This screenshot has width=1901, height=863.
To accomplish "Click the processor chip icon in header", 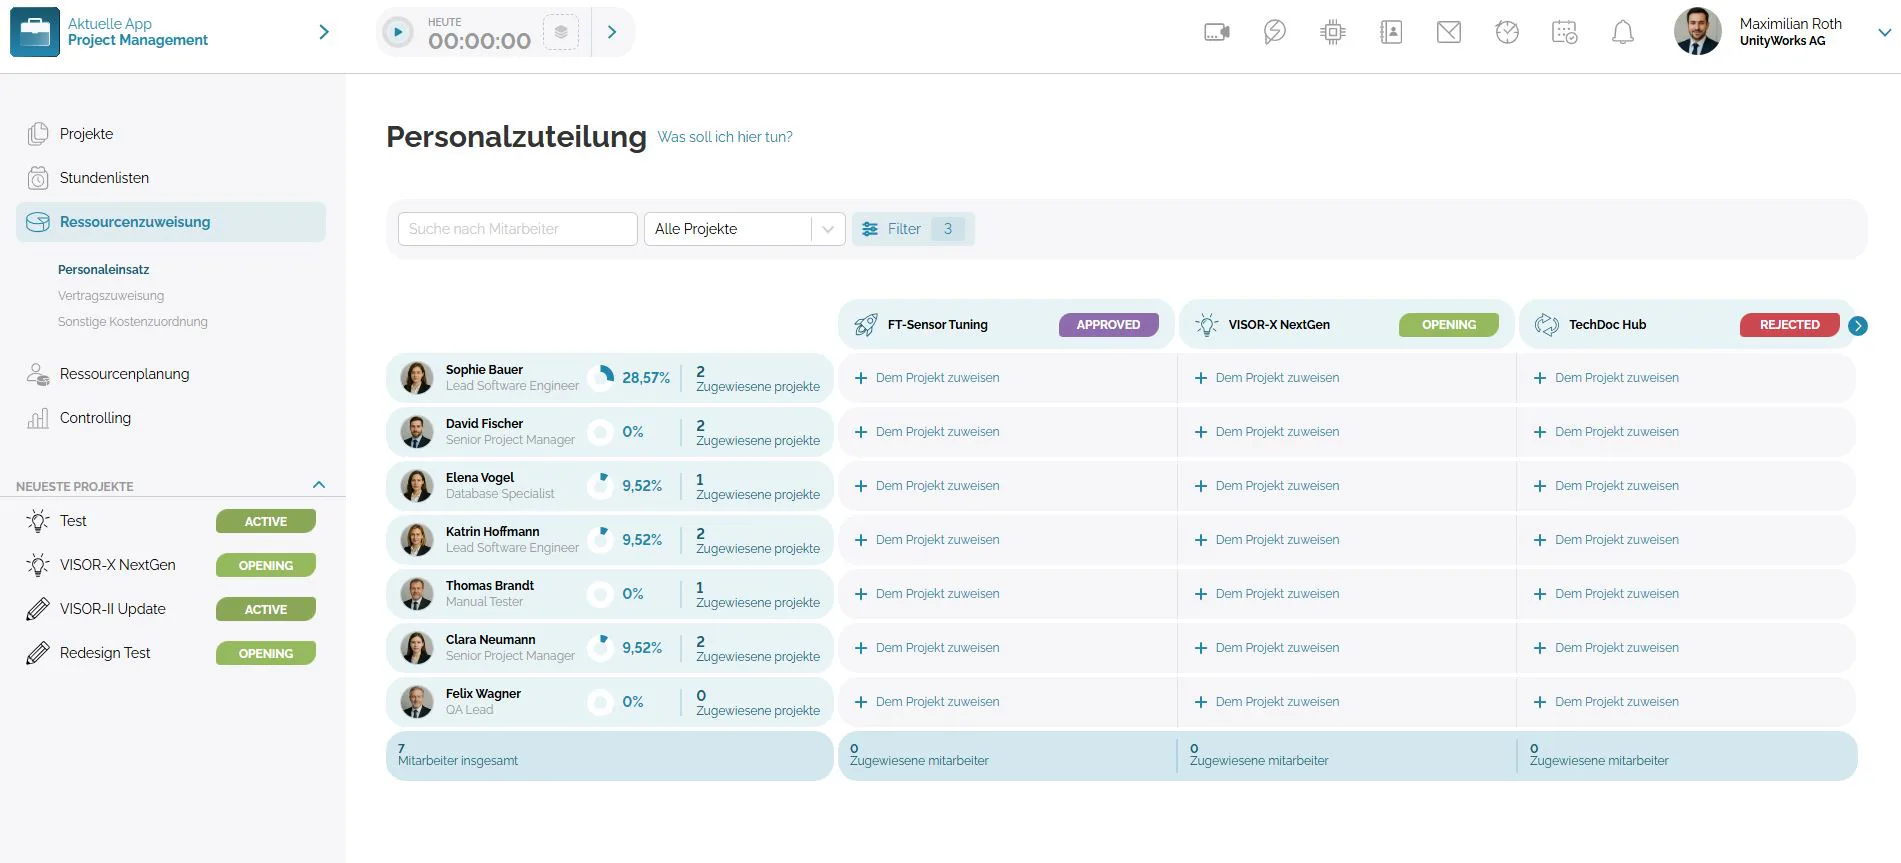I will tap(1333, 32).
